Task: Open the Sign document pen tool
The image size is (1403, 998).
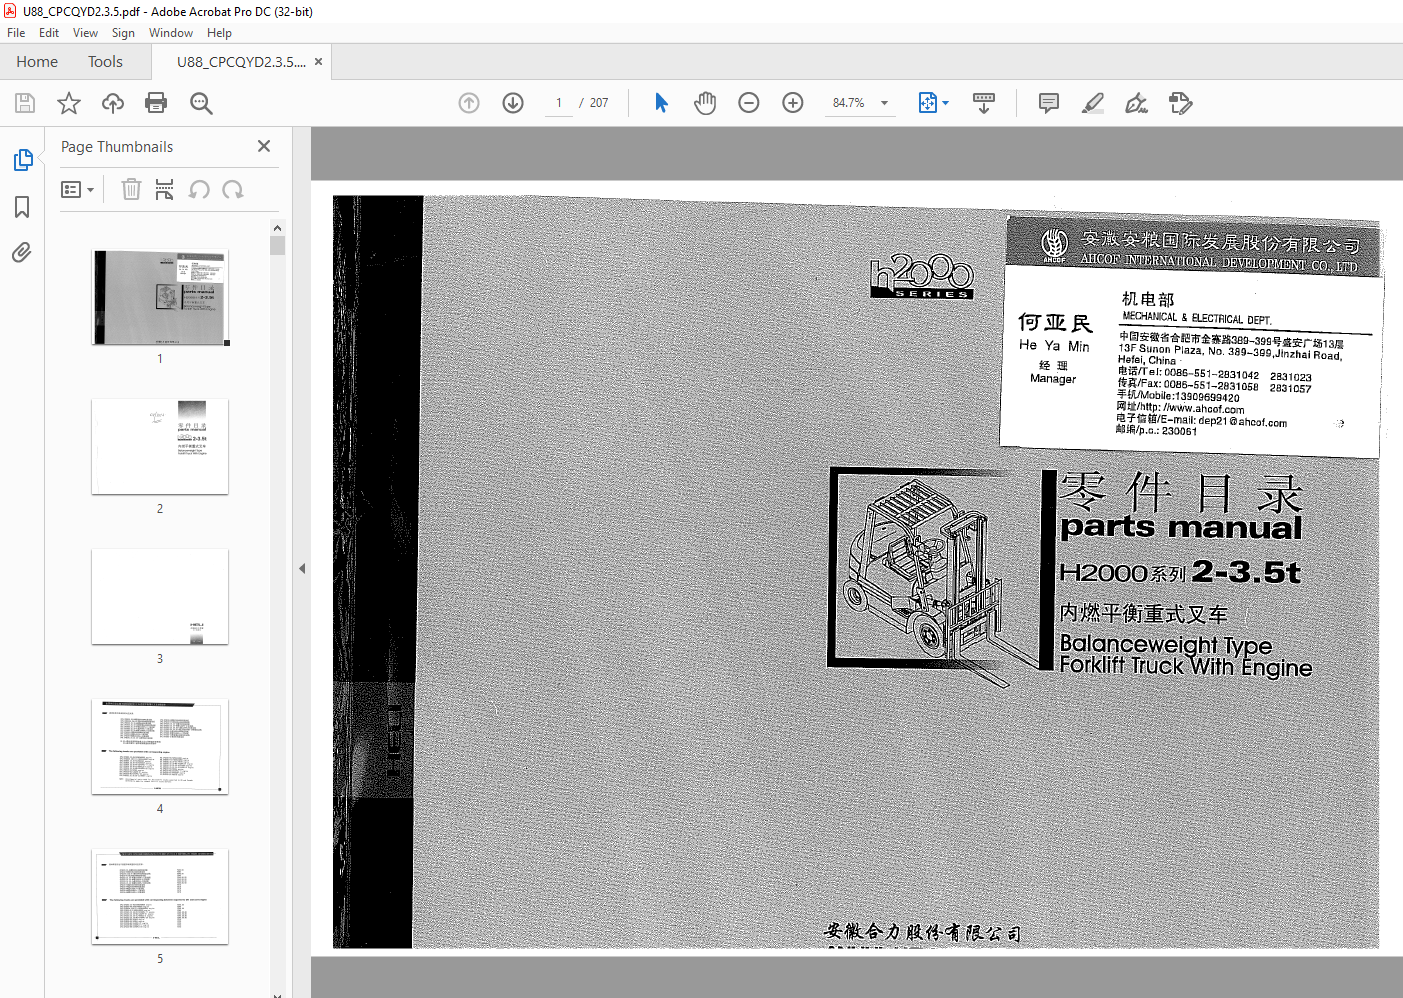Action: (1137, 103)
